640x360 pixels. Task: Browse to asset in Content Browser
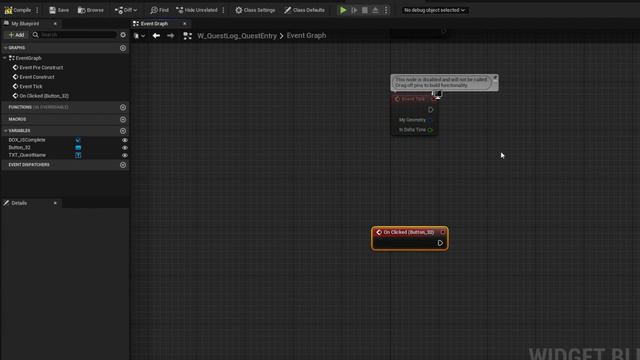(91, 10)
